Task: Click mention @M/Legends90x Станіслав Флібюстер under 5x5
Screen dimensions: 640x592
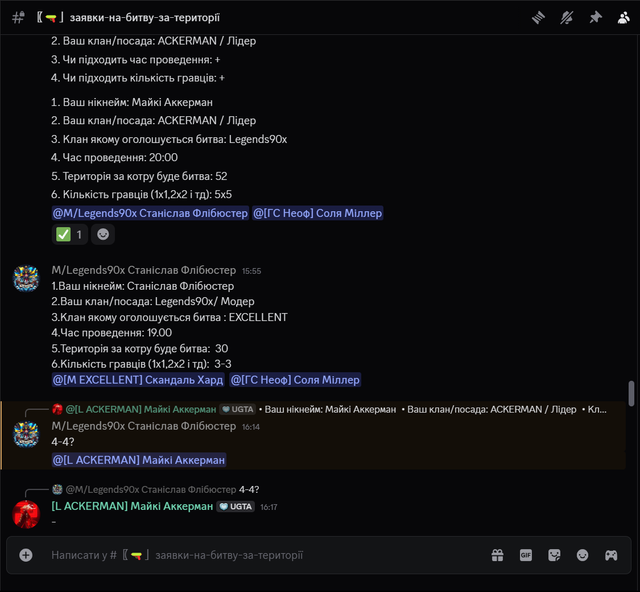Action: pos(150,213)
